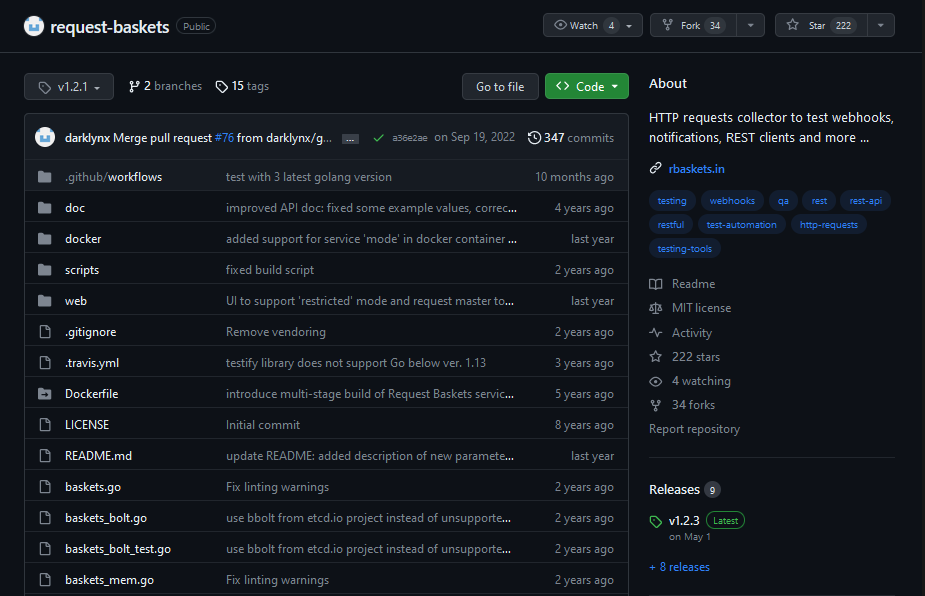The width and height of the screenshot is (925, 596).
Task: Open the Dockerfile symlink entry
Action: pyautogui.click(x=91, y=394)
